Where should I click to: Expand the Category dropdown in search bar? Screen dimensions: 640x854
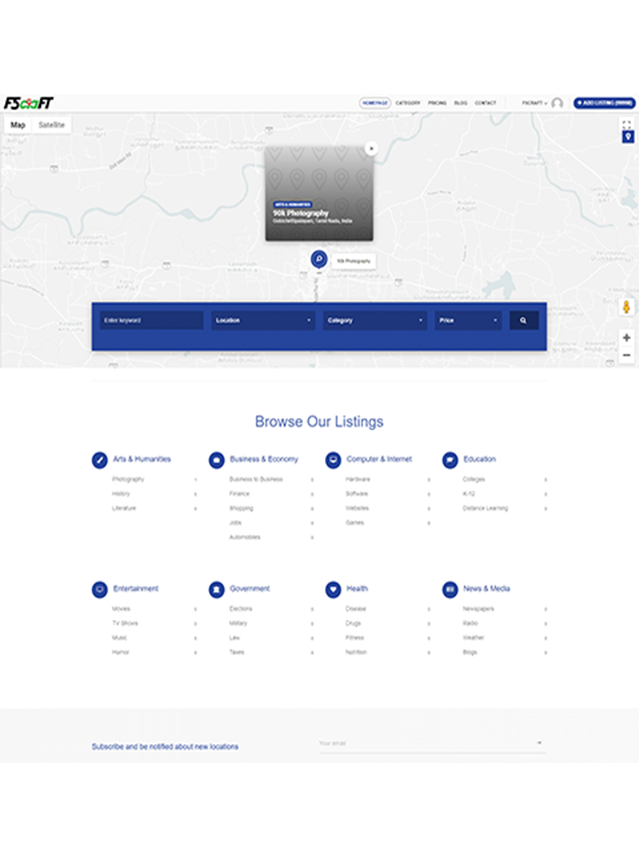[376, 321]
